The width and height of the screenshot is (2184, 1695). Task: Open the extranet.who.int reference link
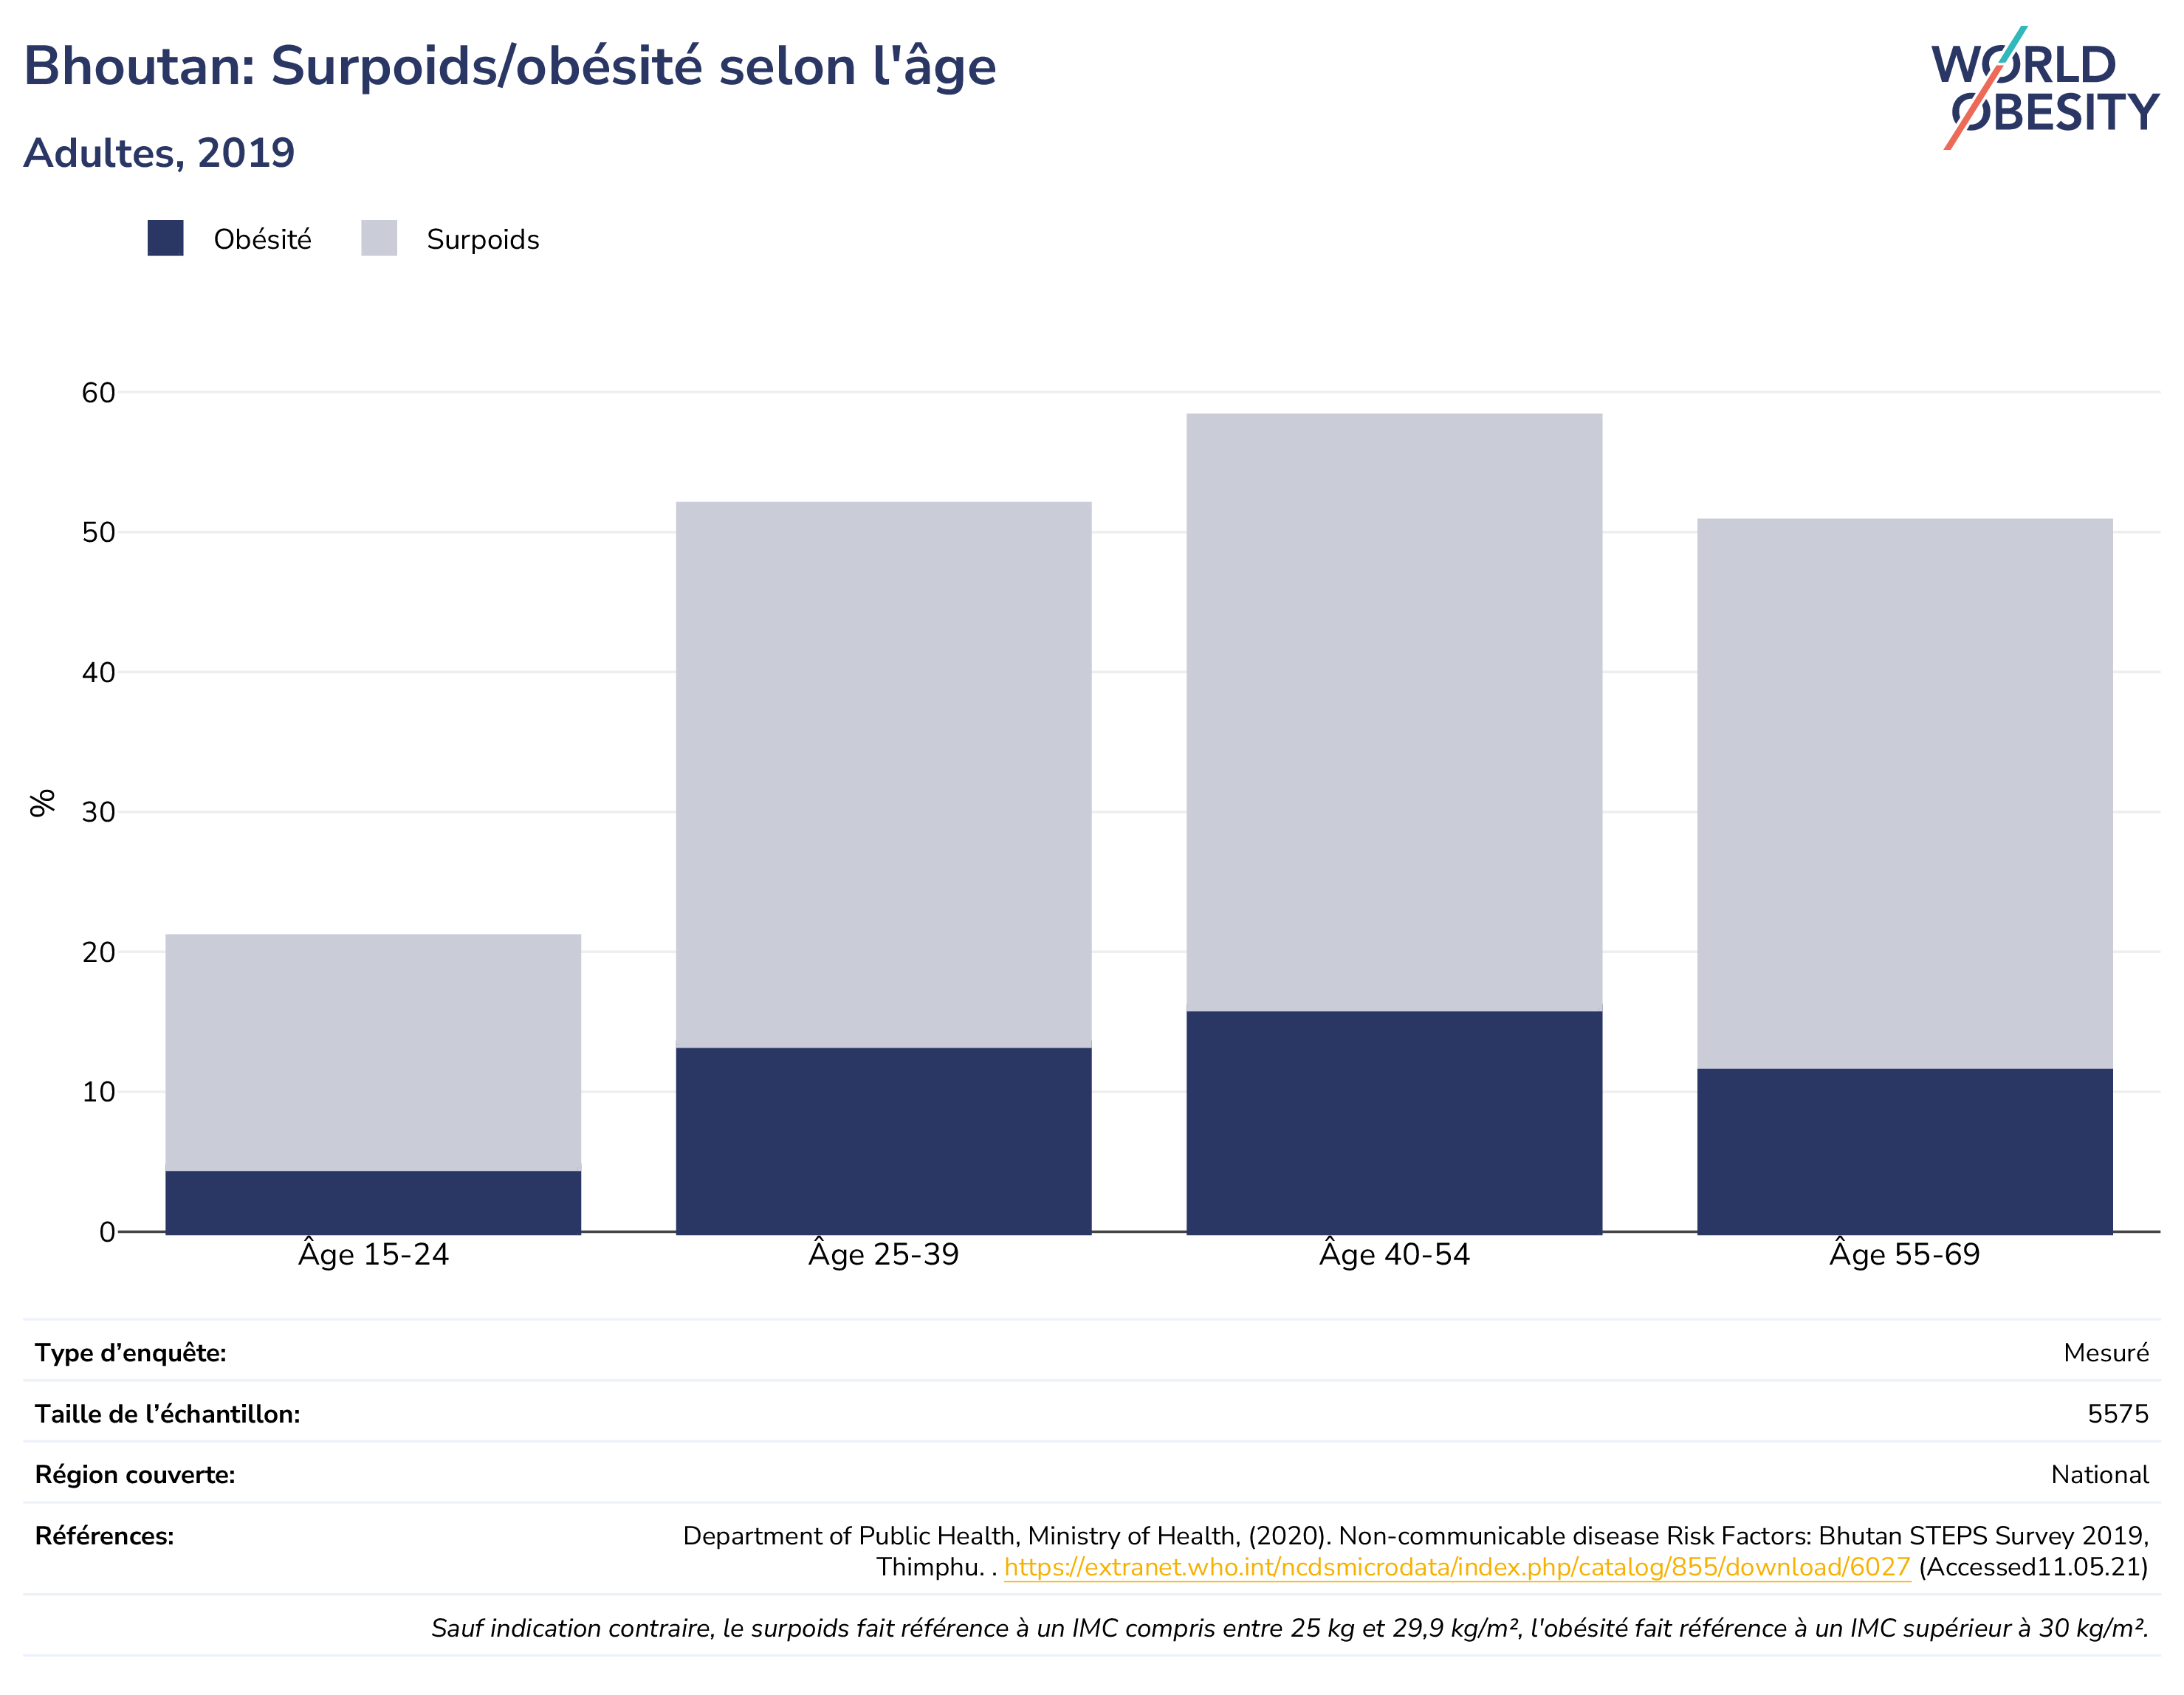click(x=1457, y=1567)
